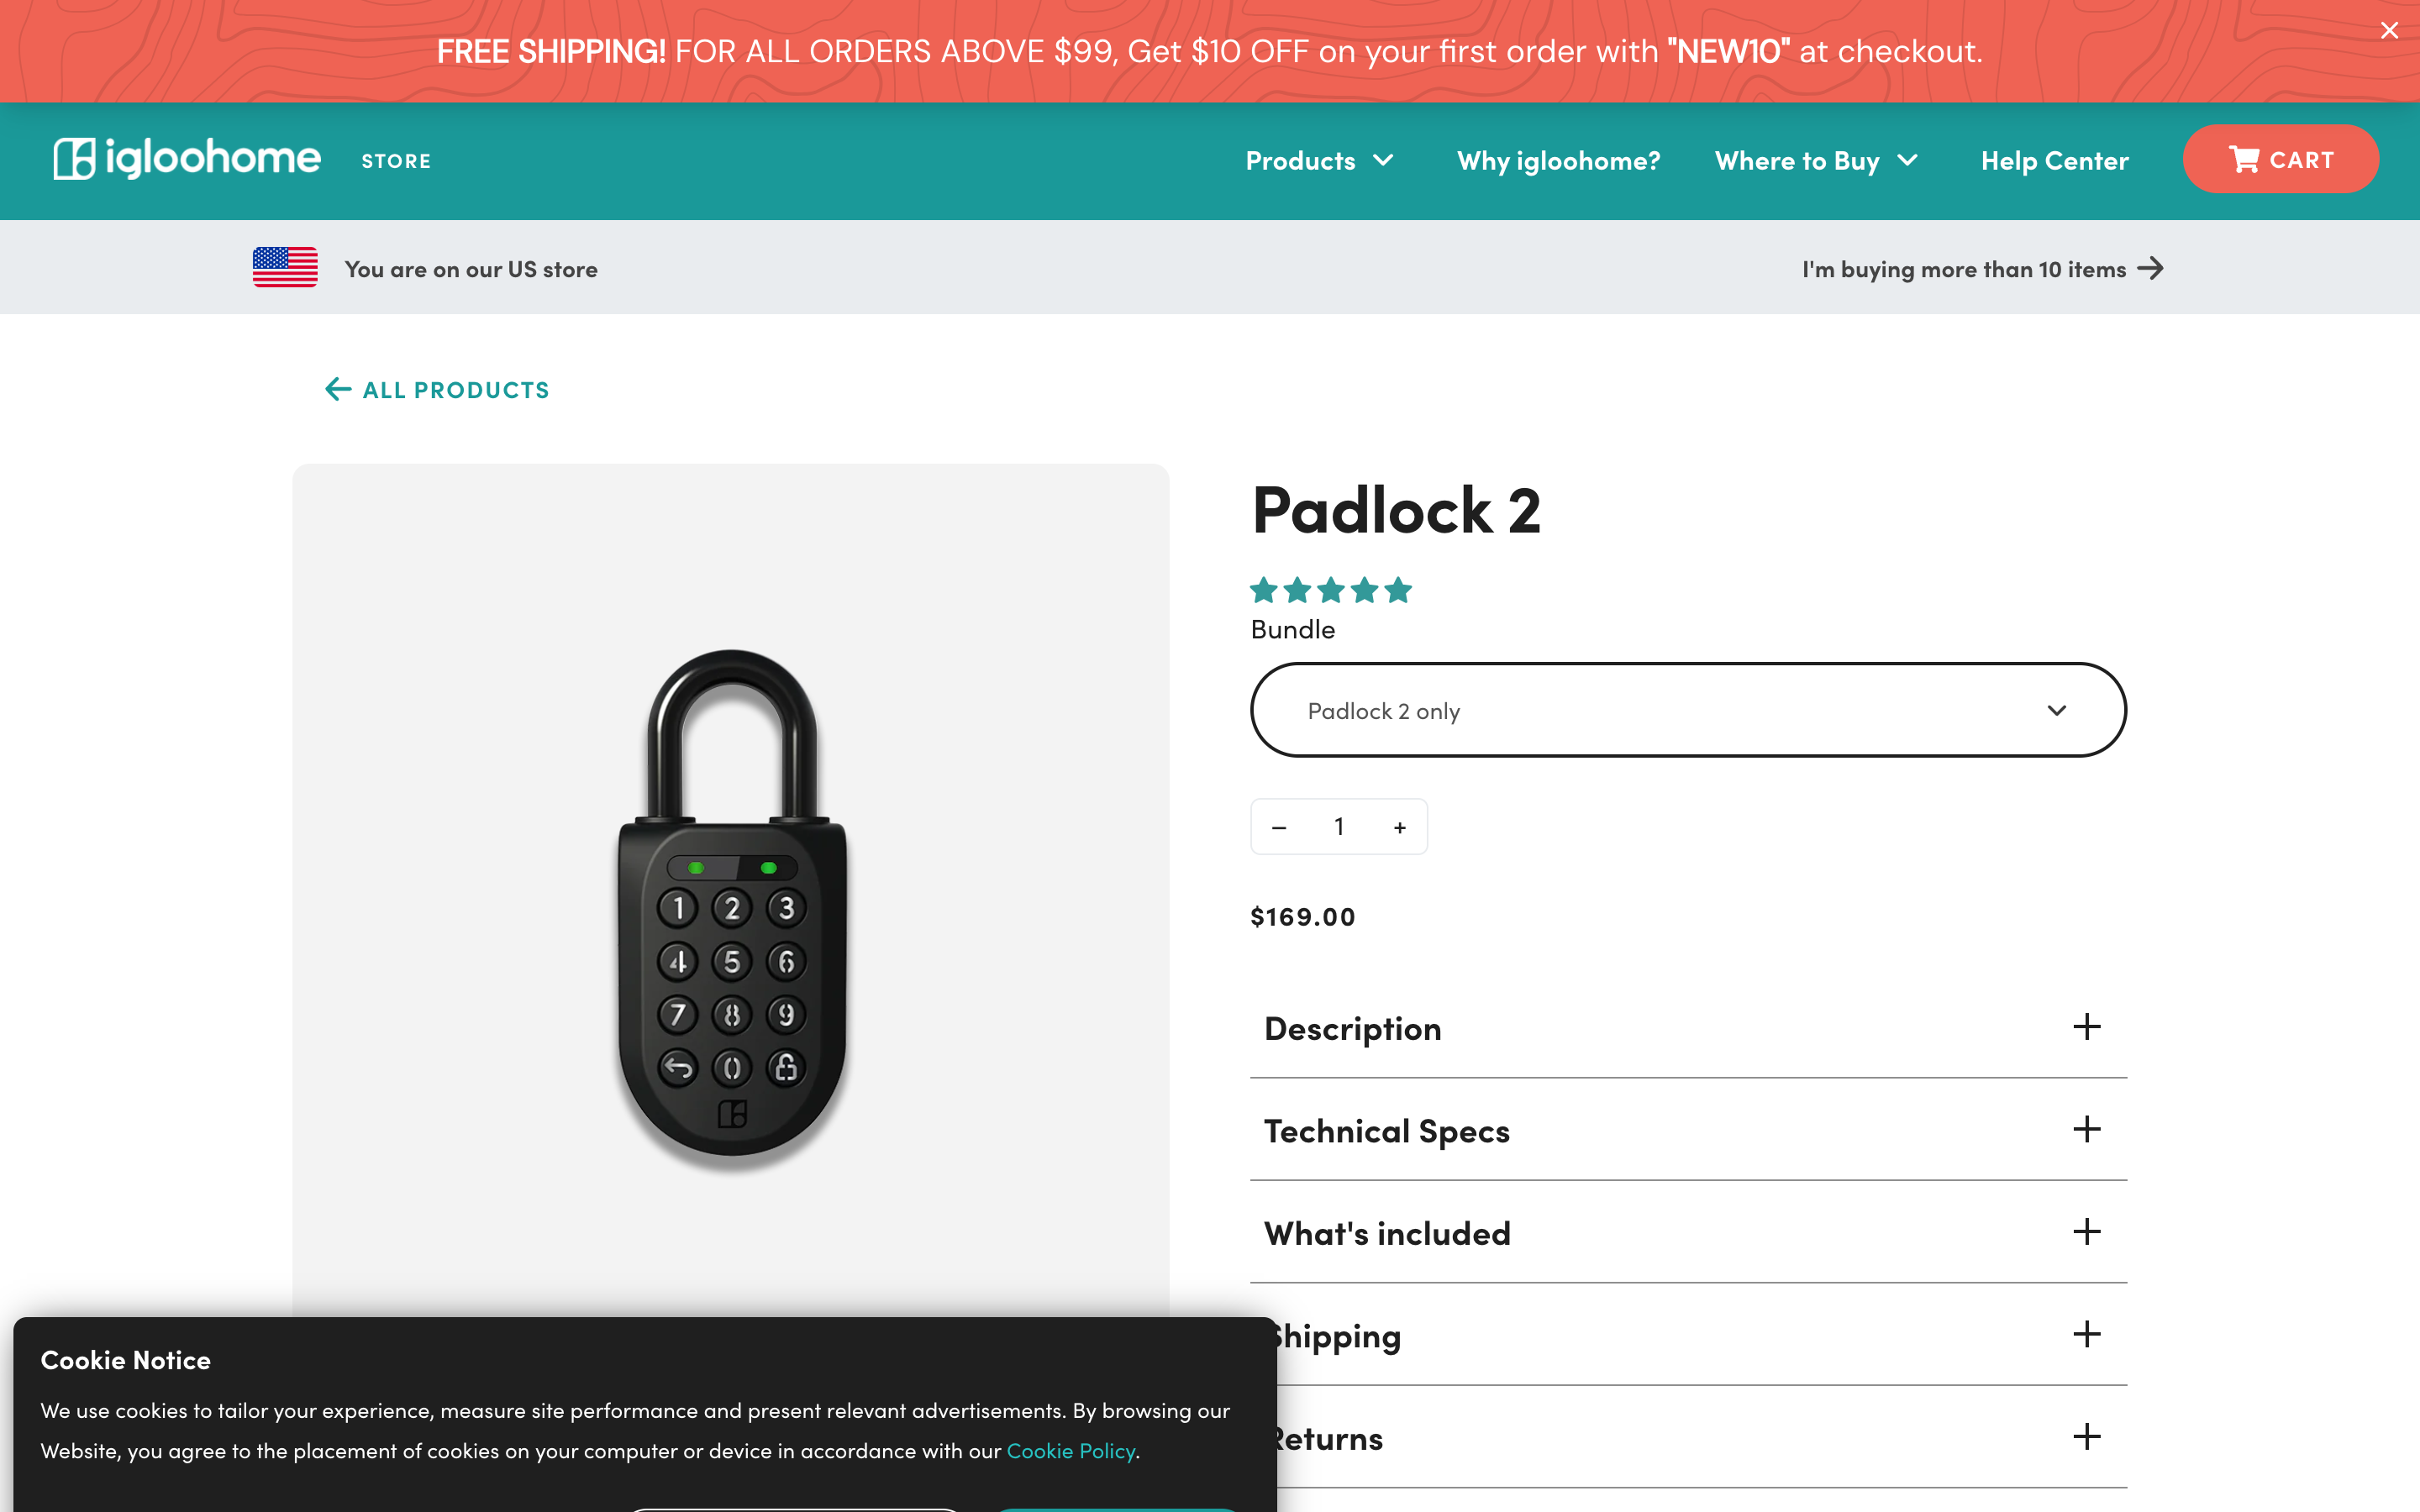The width and height of the screenshot is (2420, 1512).
Task: Select the Why igloohome? menu item
Action: (1558, 160)
